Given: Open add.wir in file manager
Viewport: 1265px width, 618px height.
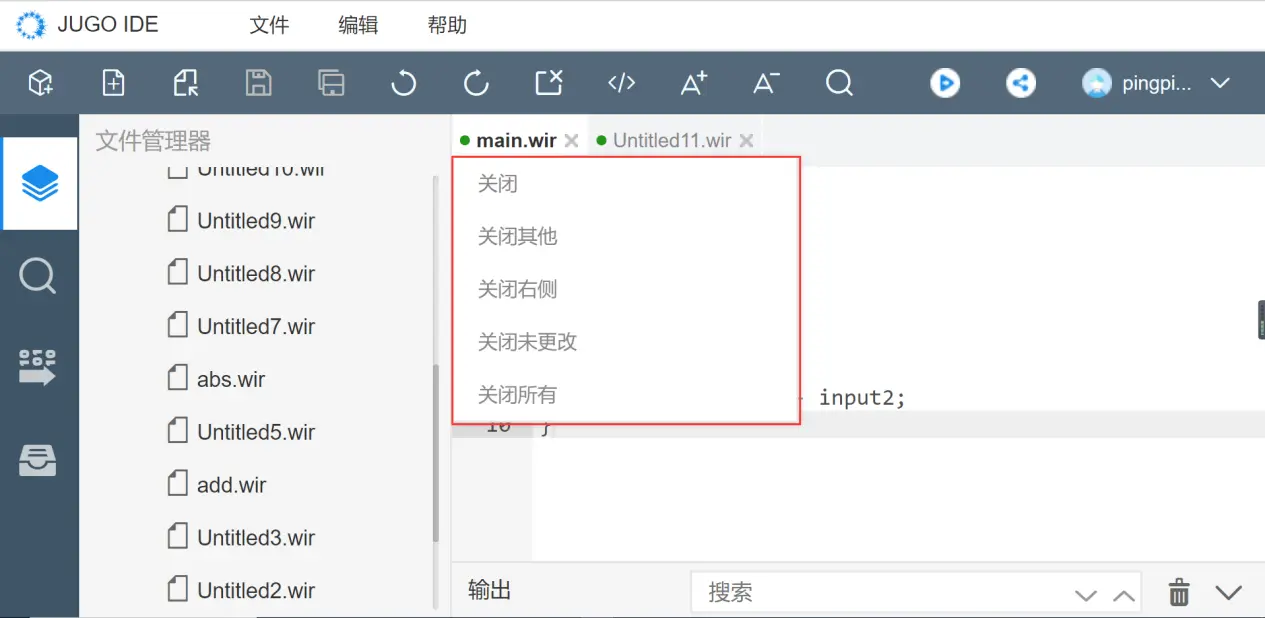Looking at the screenshot, I should coord(232,486).
